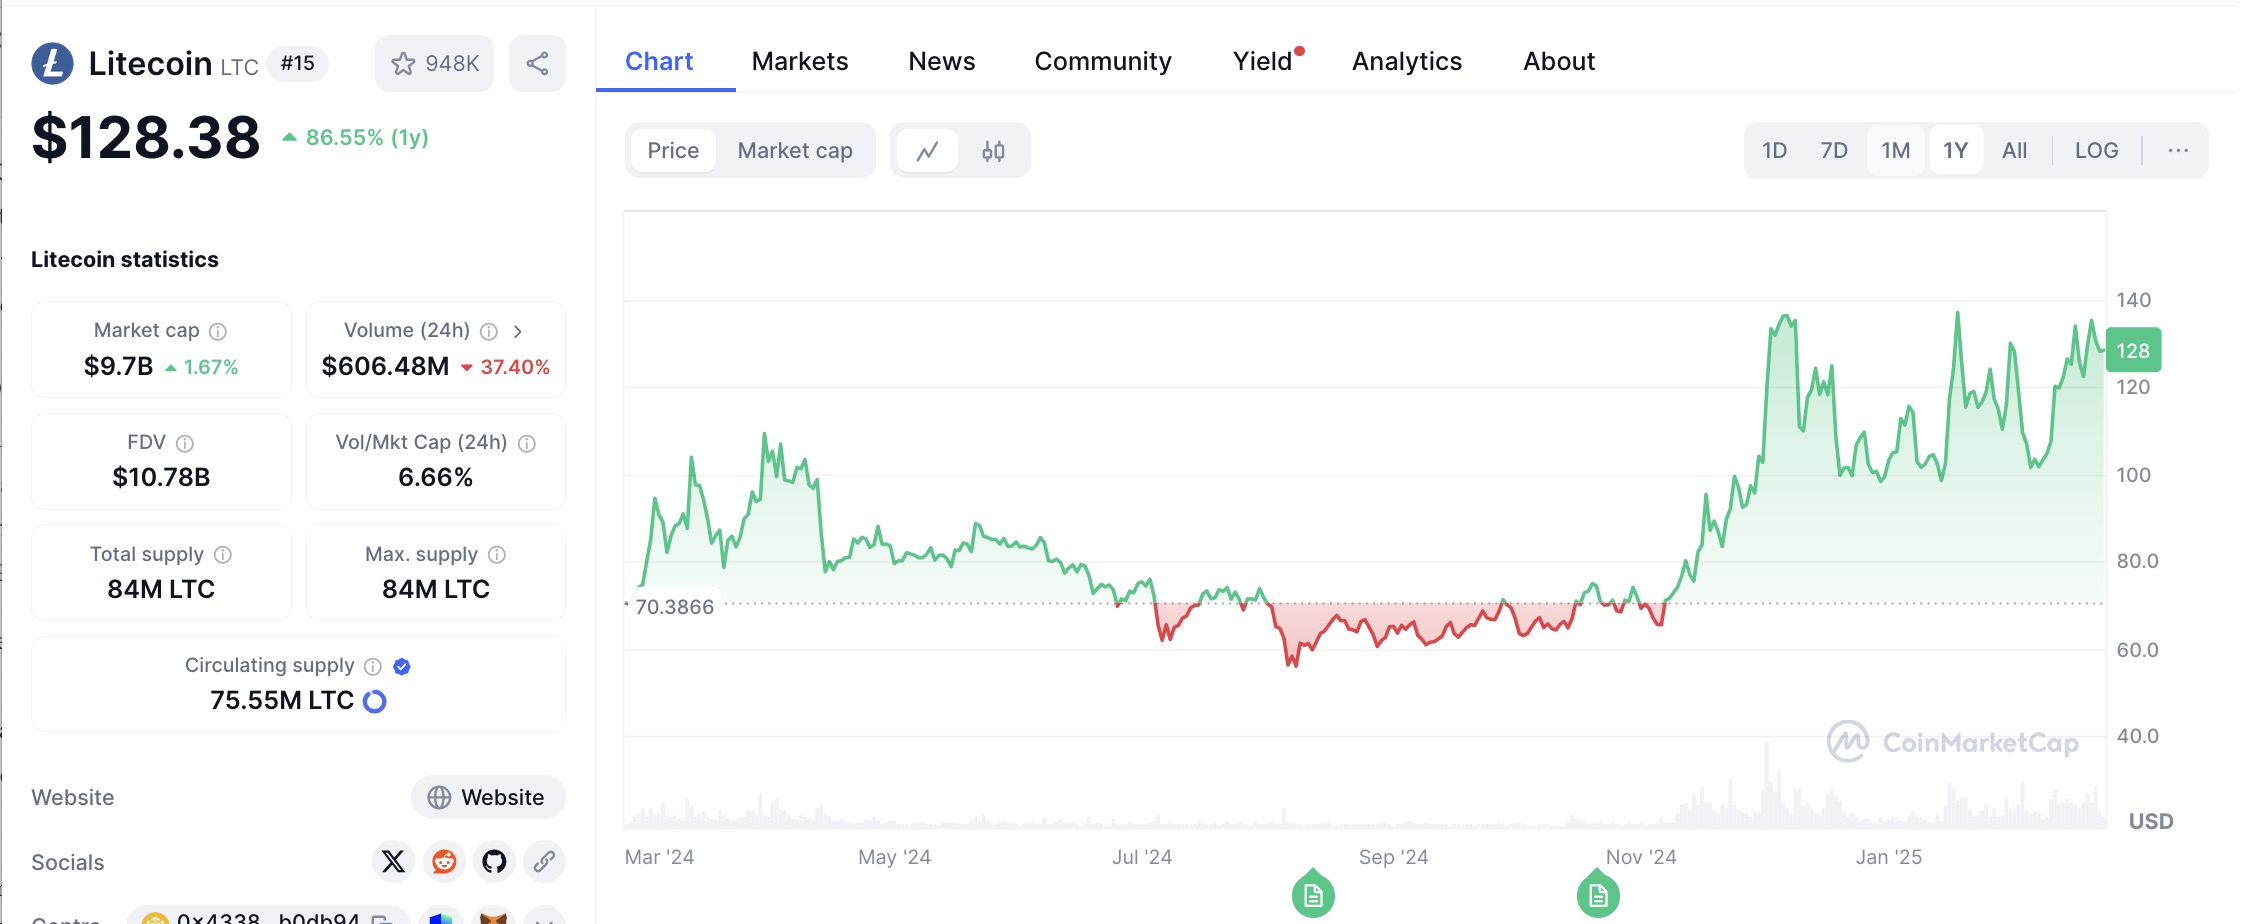Open the share icon button
Image resolution: width=2244 pixels, height=924 pixels.
537,64
